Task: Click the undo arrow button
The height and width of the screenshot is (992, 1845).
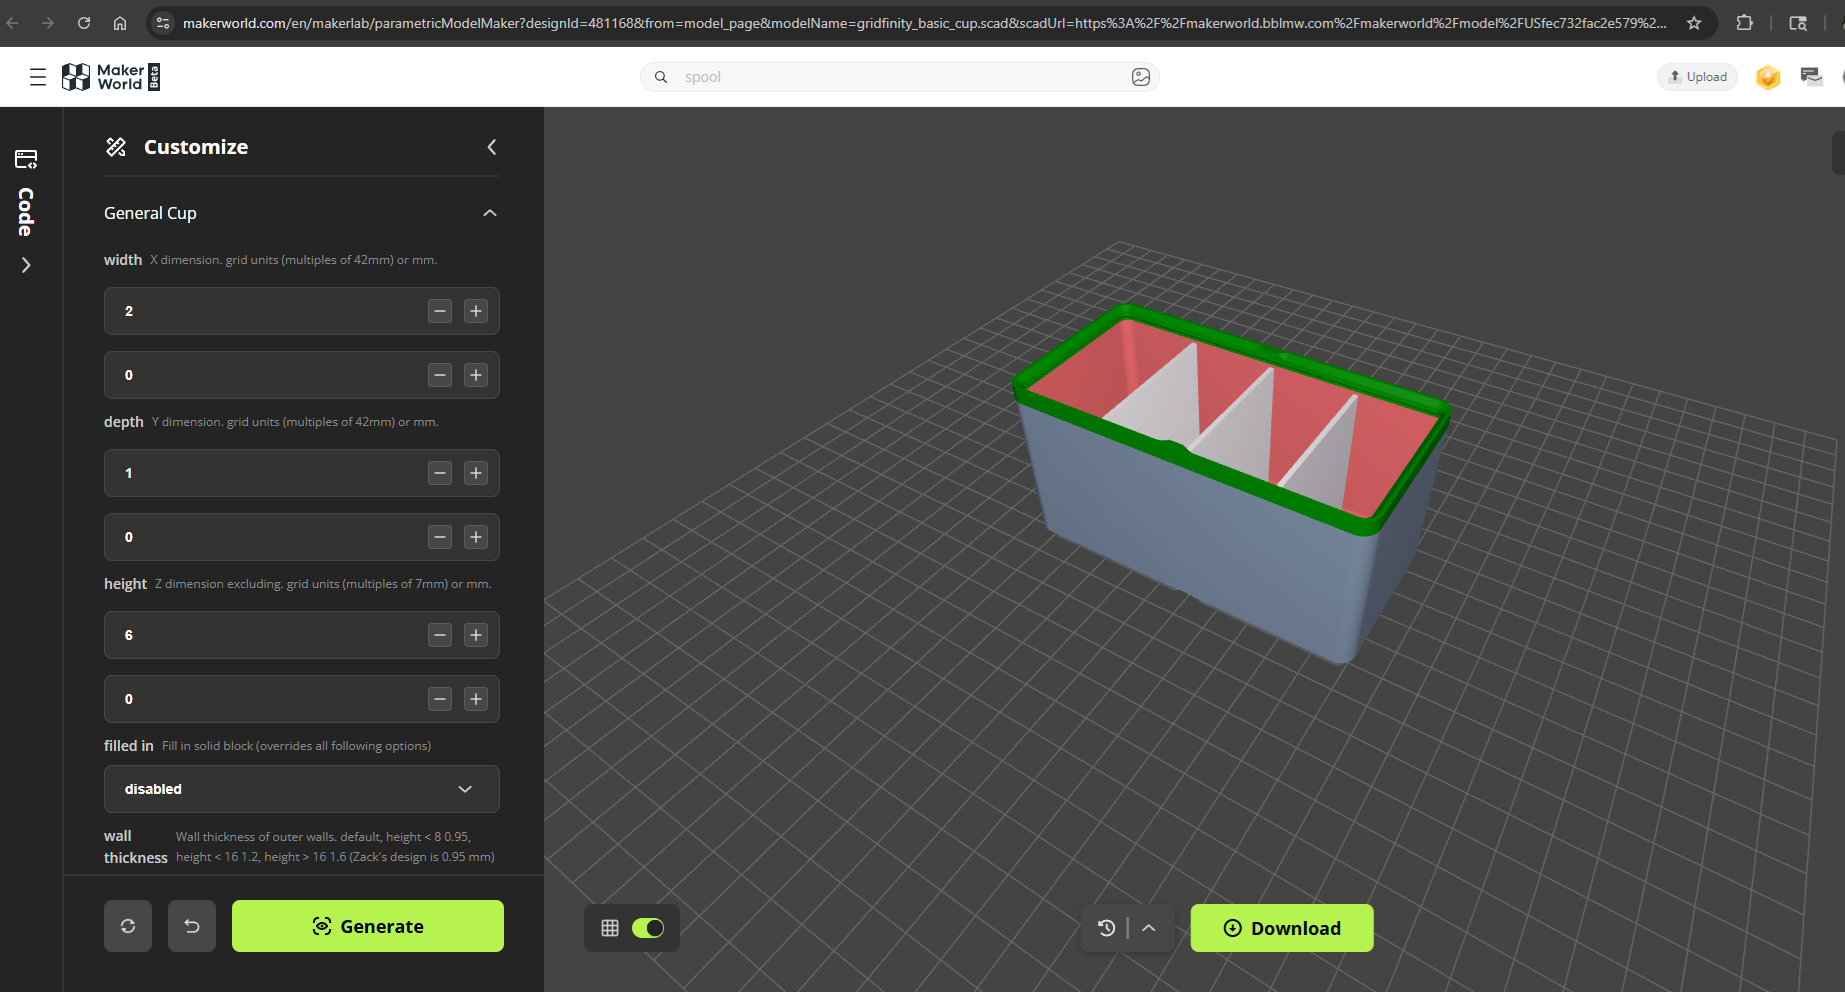Action: 192,926
